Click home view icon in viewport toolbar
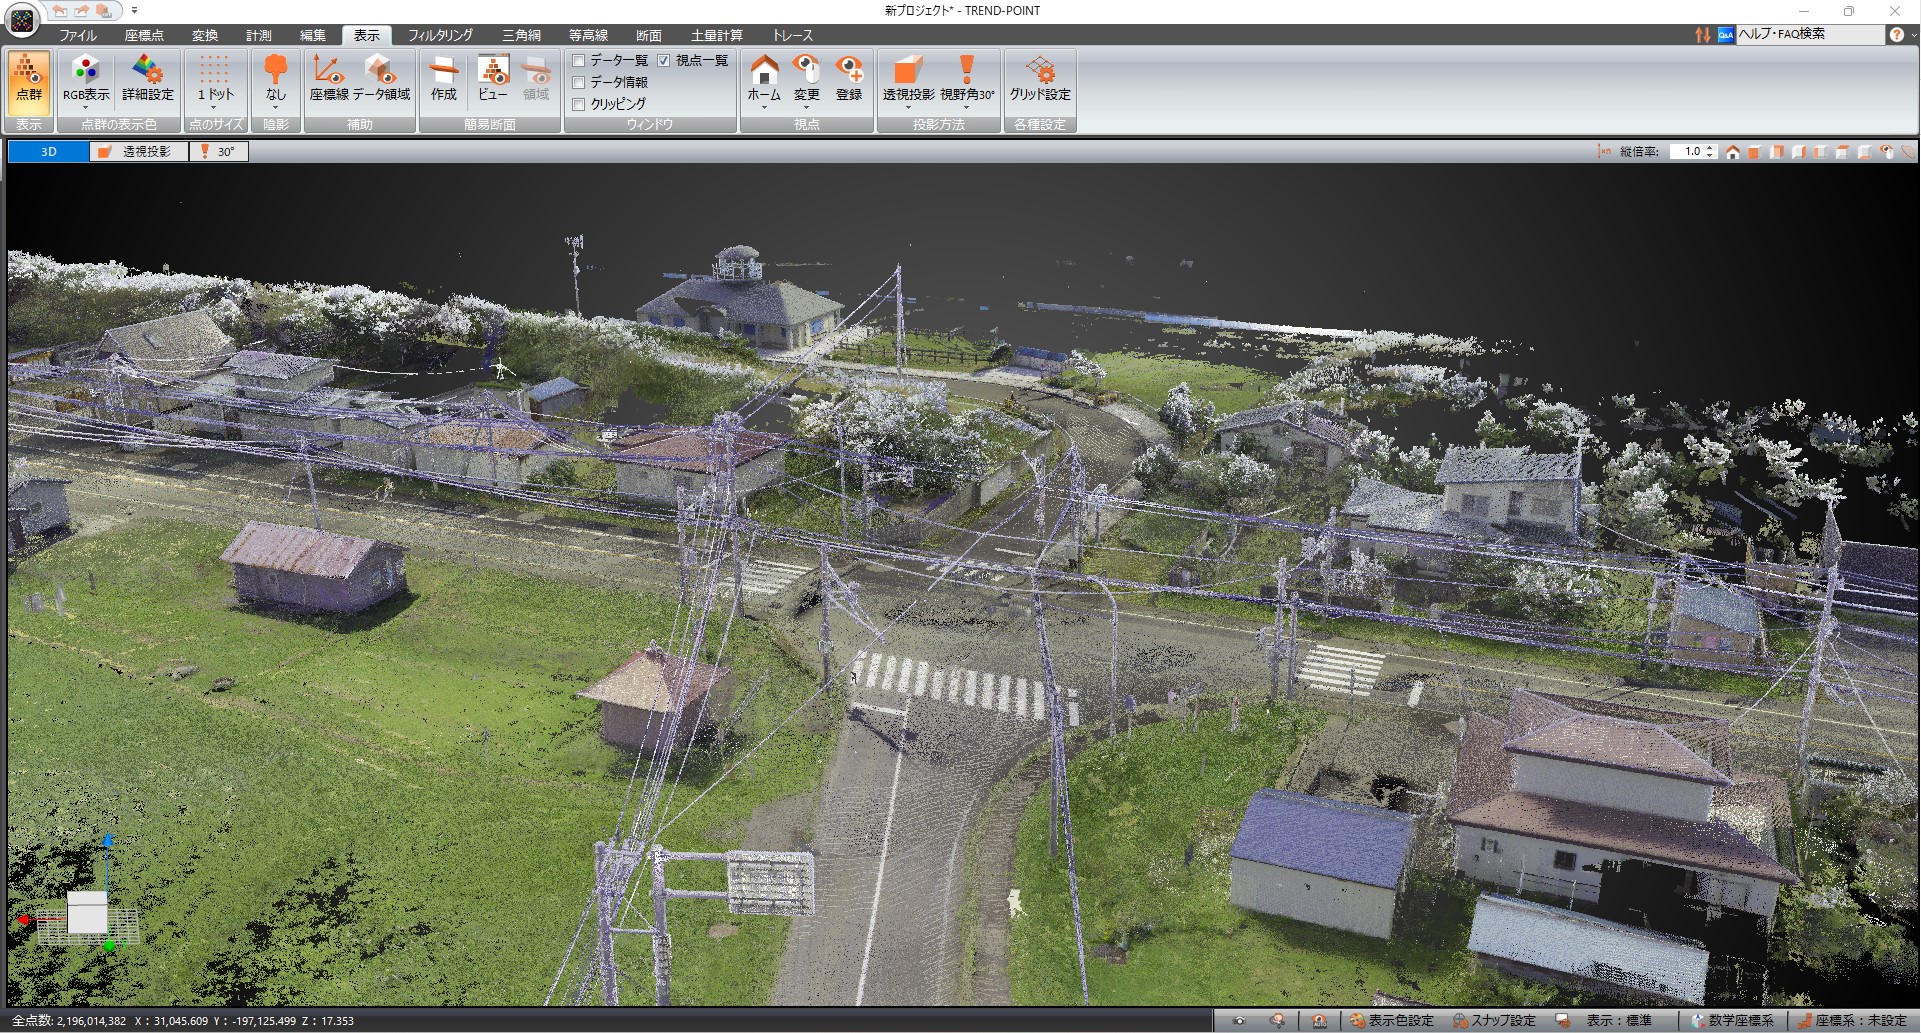The height and width of the screenshot is (1033, 1921). coord(1733,152)
